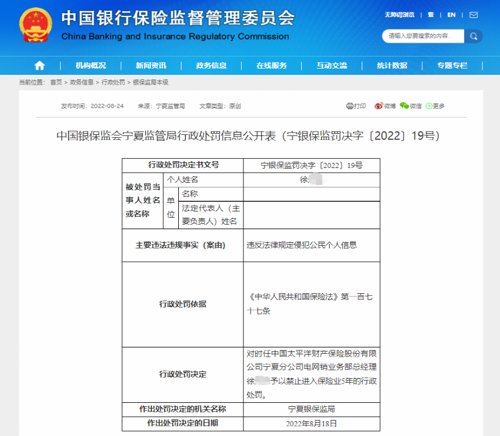Open the envelope mail icon in header
The image size is (500, 436).
click(473, 15)
